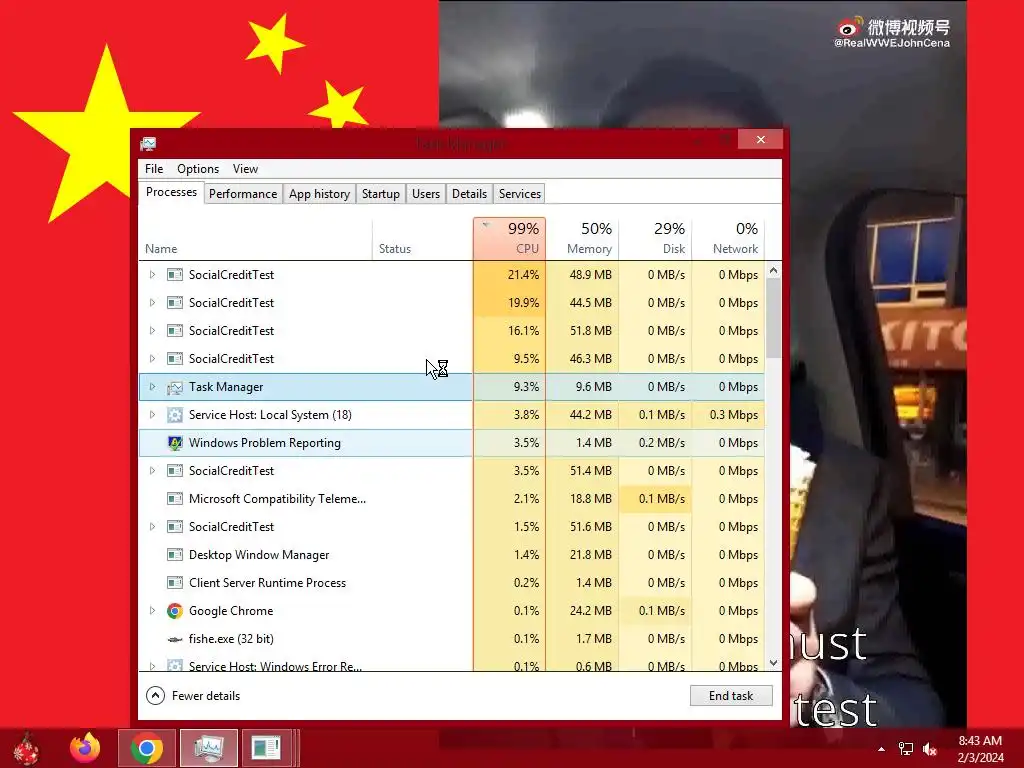This screenshot has height=768, width=1024.
Task: Switch to the Users tab
Action: pyautogui.click(x=426, y=194)
